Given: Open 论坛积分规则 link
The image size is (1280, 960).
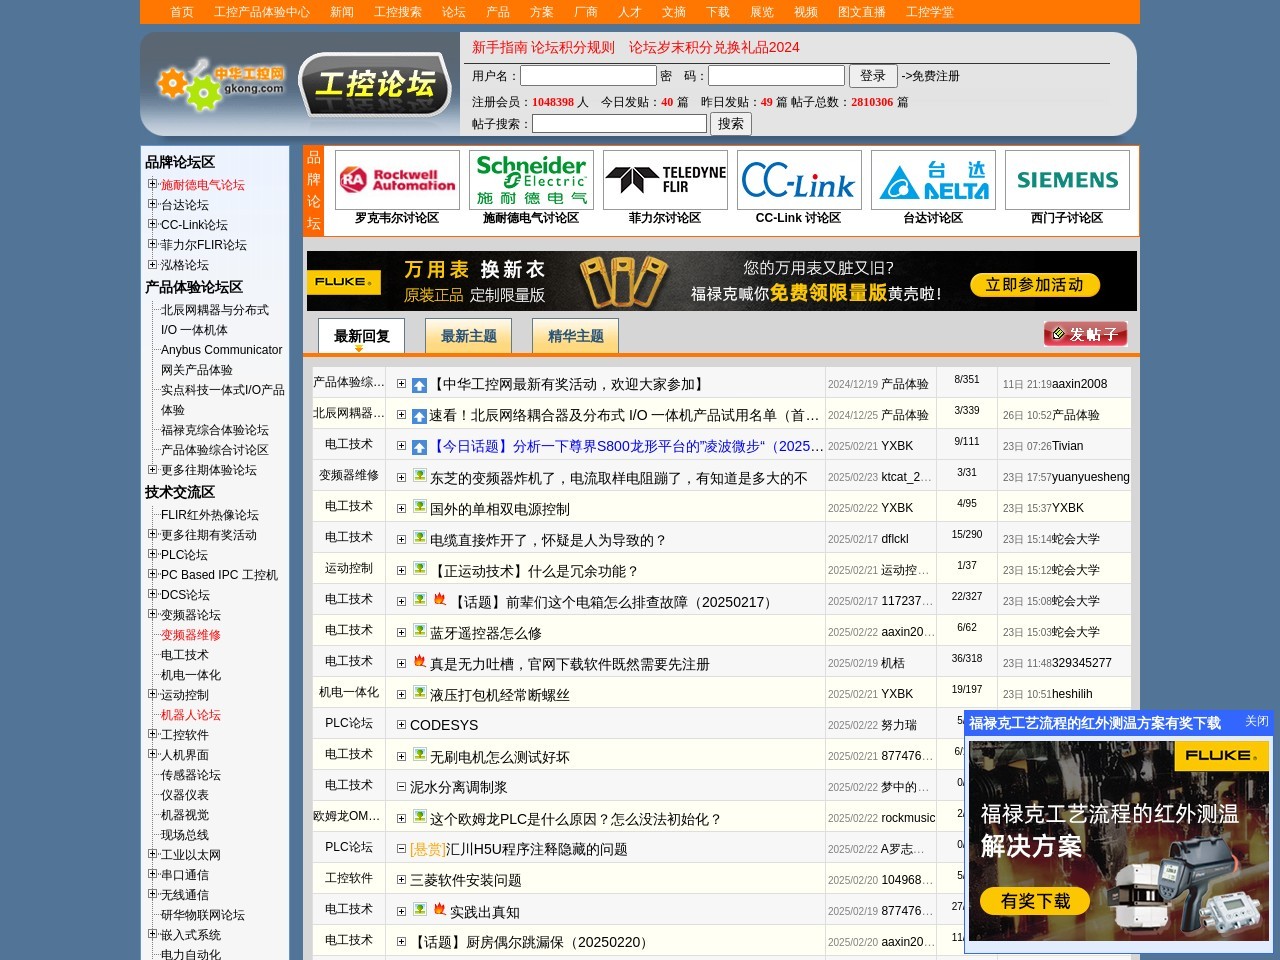Looking at the screenshot, I should pyautogui.click(x=572, y=47).
